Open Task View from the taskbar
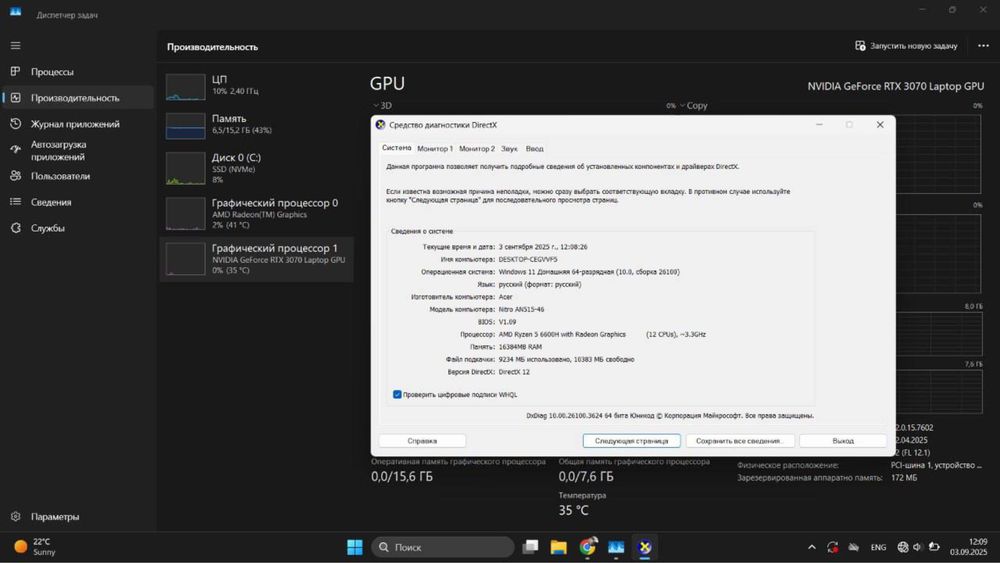This screenshot has height=563, width=1000. click(530, 547)
